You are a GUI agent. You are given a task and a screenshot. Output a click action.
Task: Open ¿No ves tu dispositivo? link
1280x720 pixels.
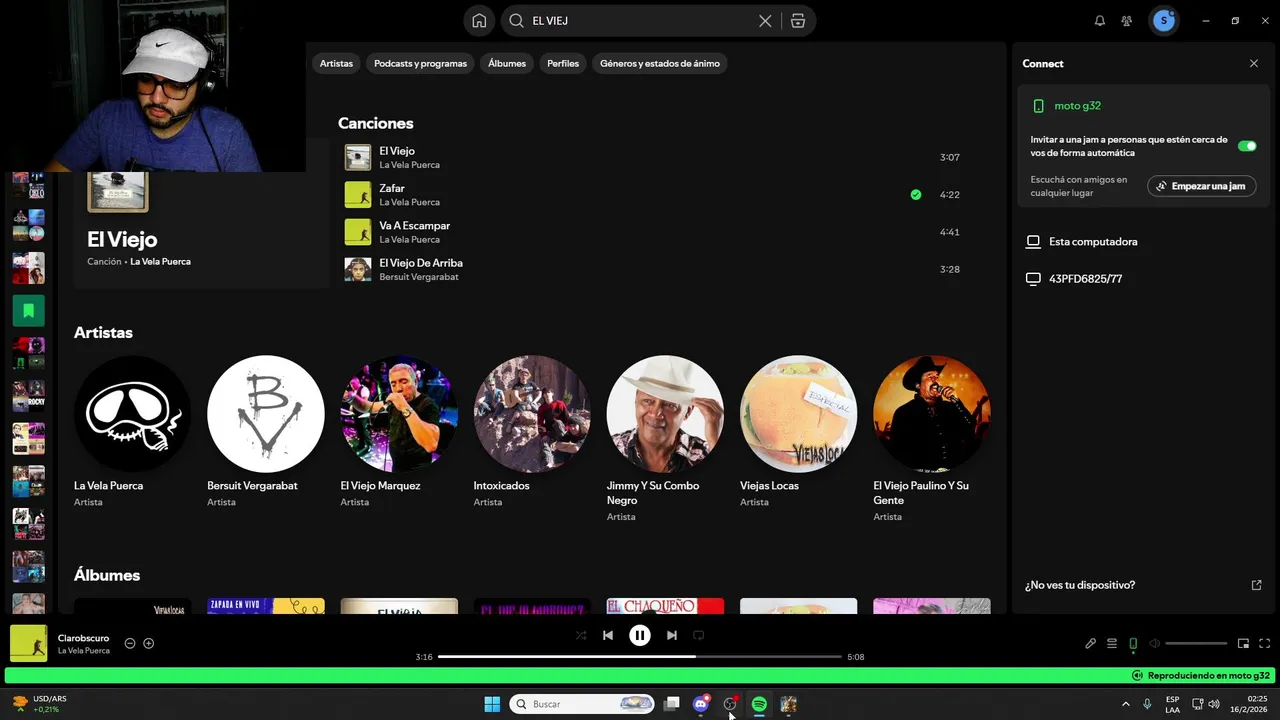1080,585
